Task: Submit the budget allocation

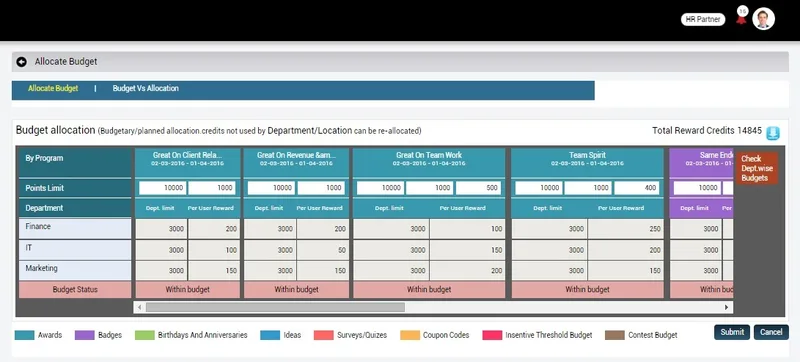Action: (732, 332)
